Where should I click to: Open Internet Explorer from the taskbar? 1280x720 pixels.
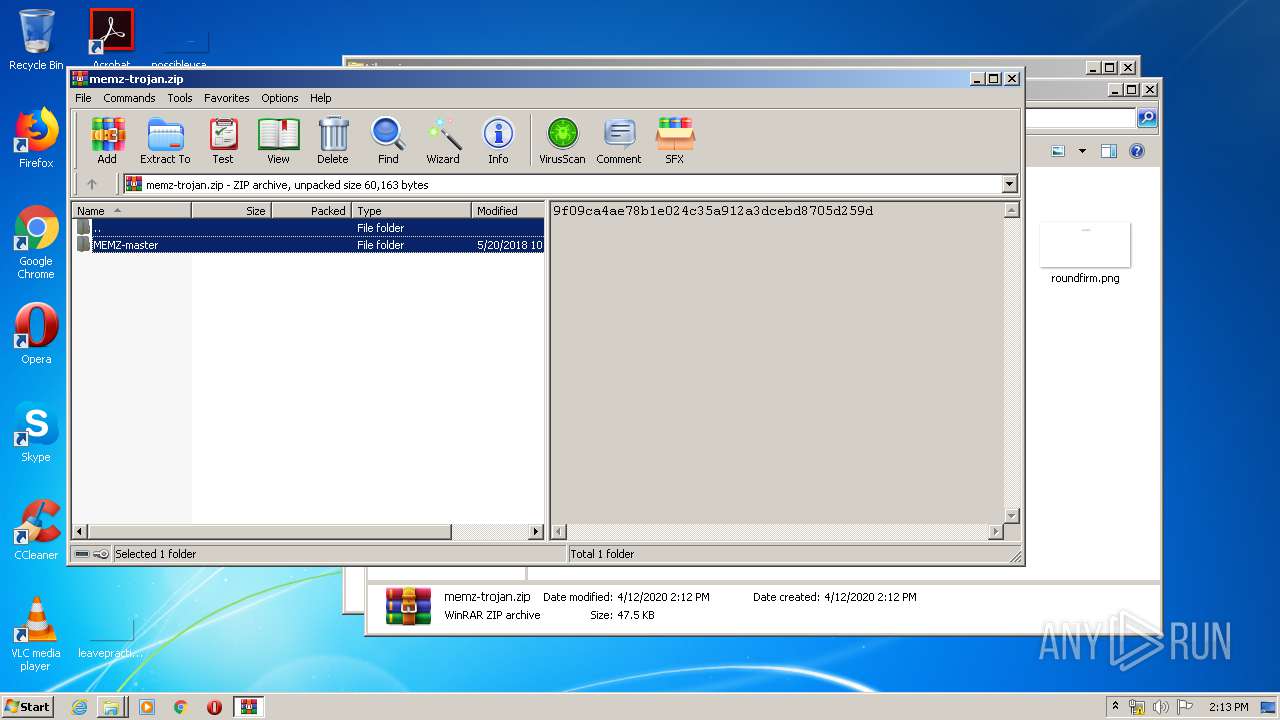coord(79,706)
